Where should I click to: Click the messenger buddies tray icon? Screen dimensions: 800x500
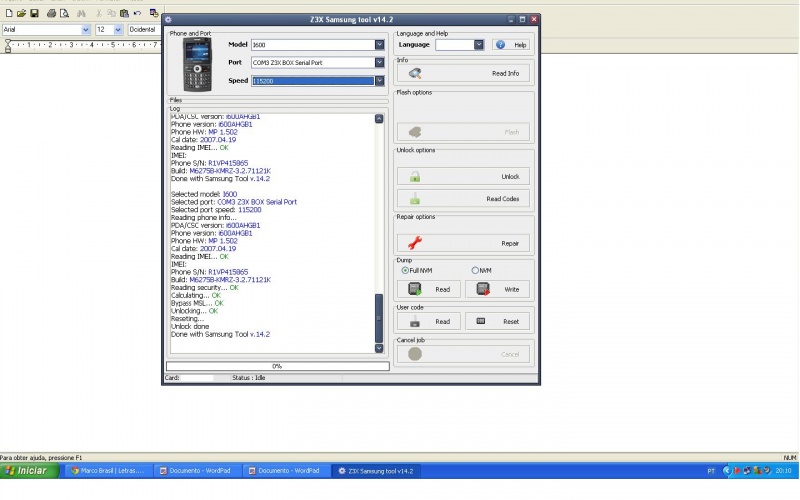coord(757,470)
